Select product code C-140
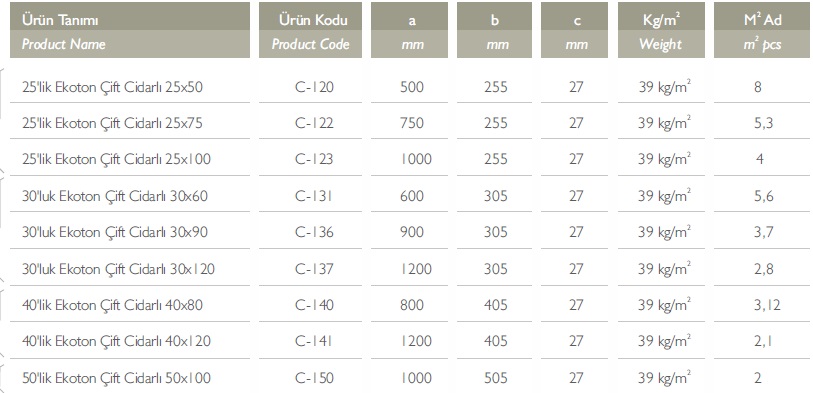Viewport: 813px width, 393px height. point(314,305)
